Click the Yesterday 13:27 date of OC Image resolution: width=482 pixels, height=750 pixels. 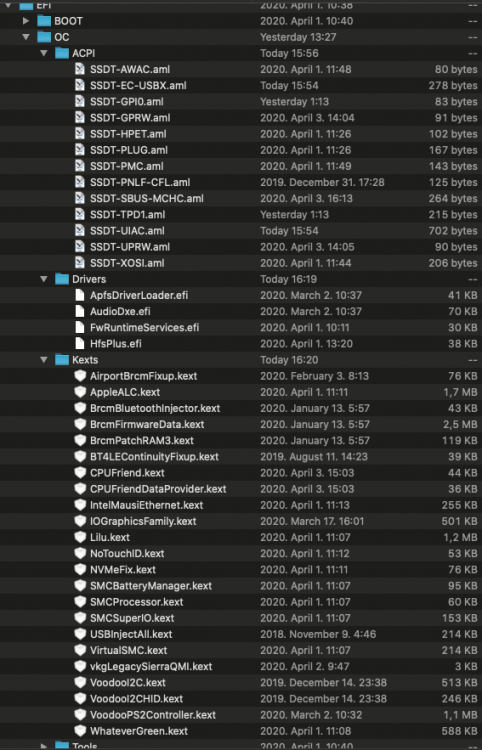[299, 37]
